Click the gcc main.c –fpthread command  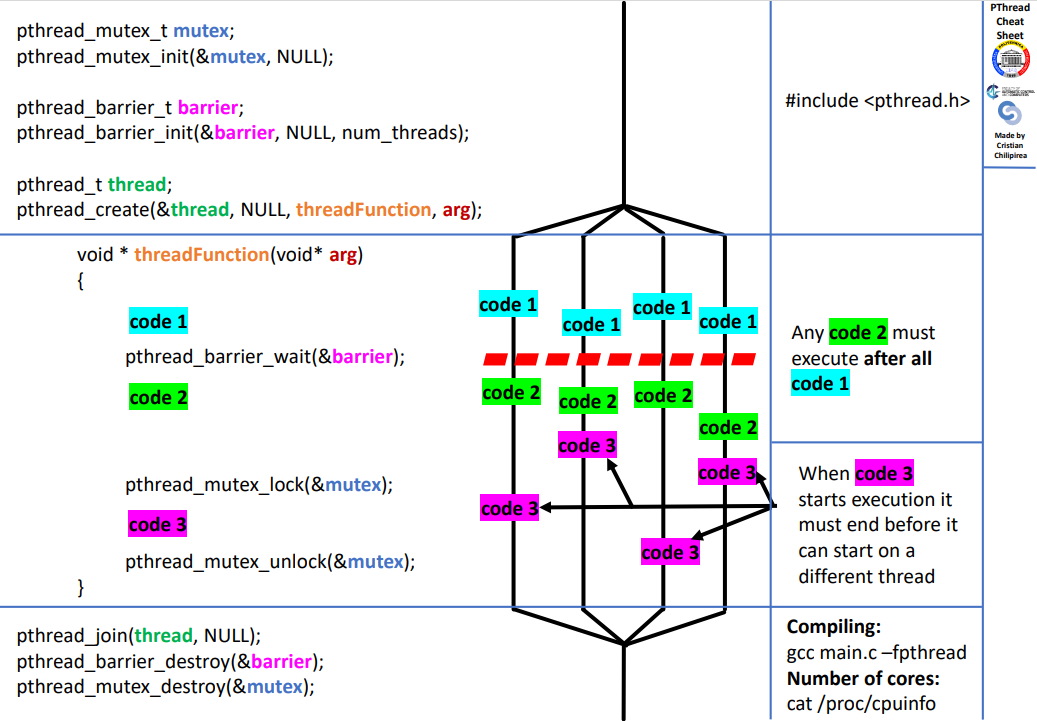(876, 653)
